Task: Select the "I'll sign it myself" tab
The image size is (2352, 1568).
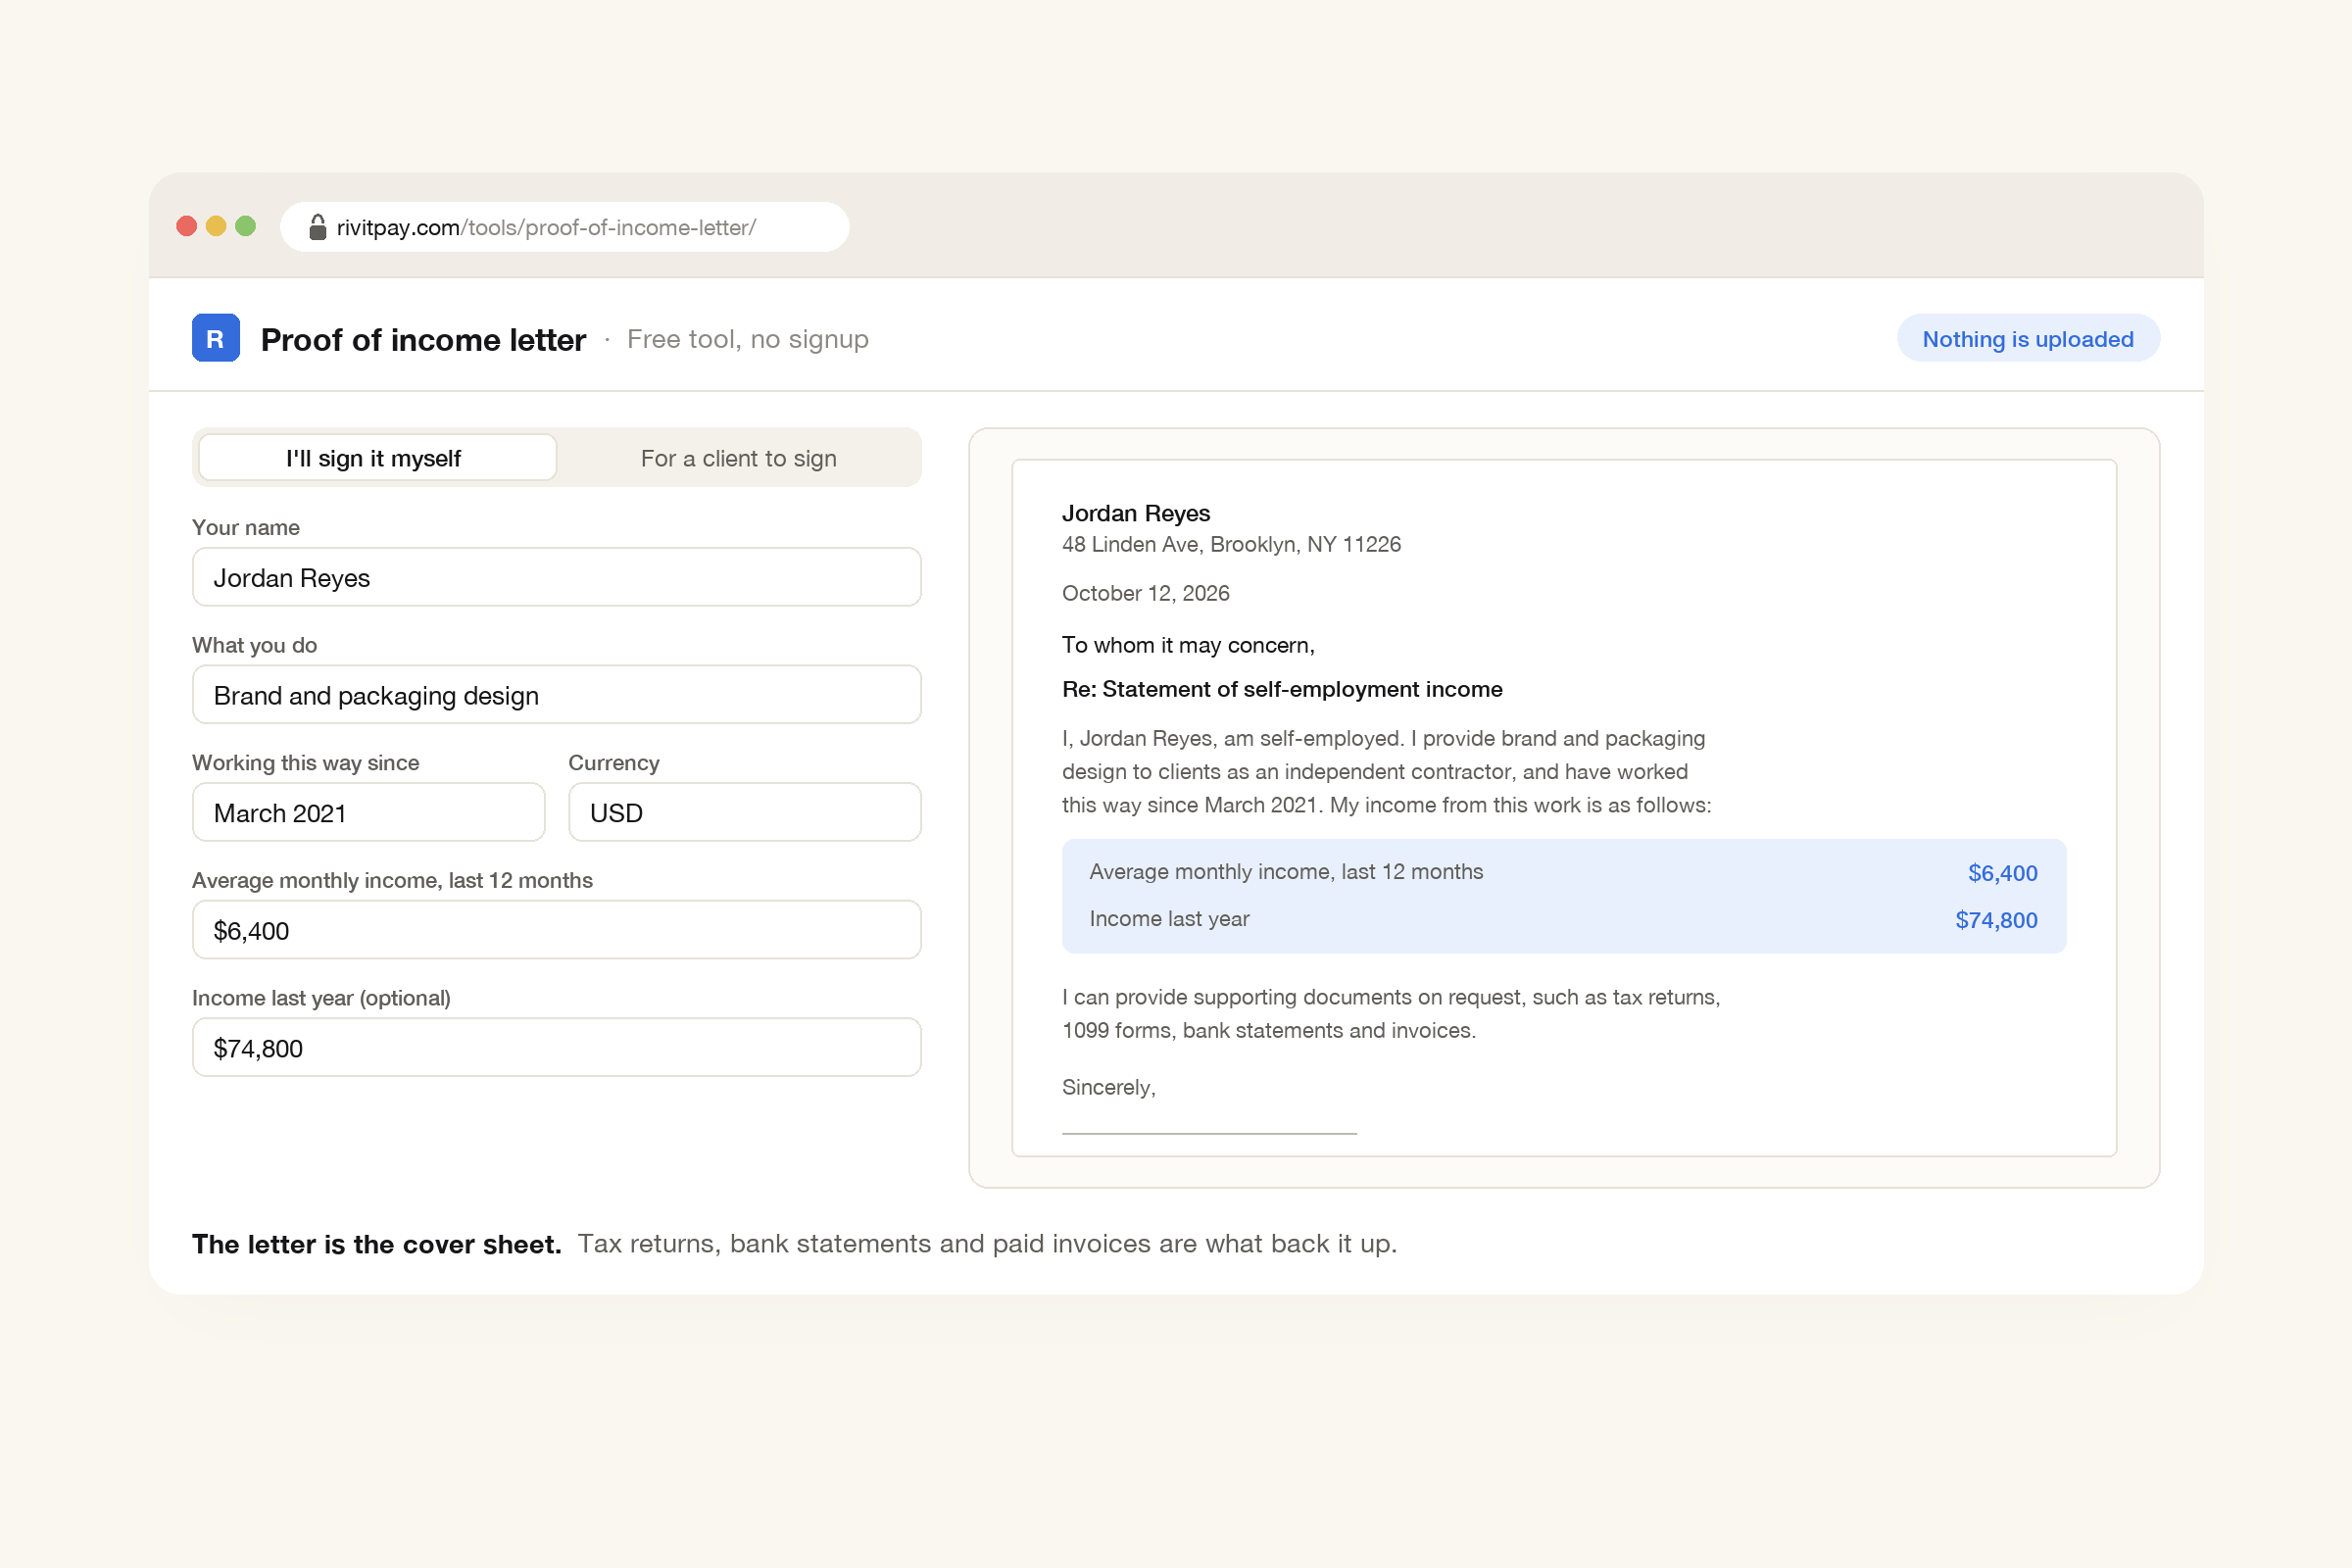Action: tap(377, 458)
